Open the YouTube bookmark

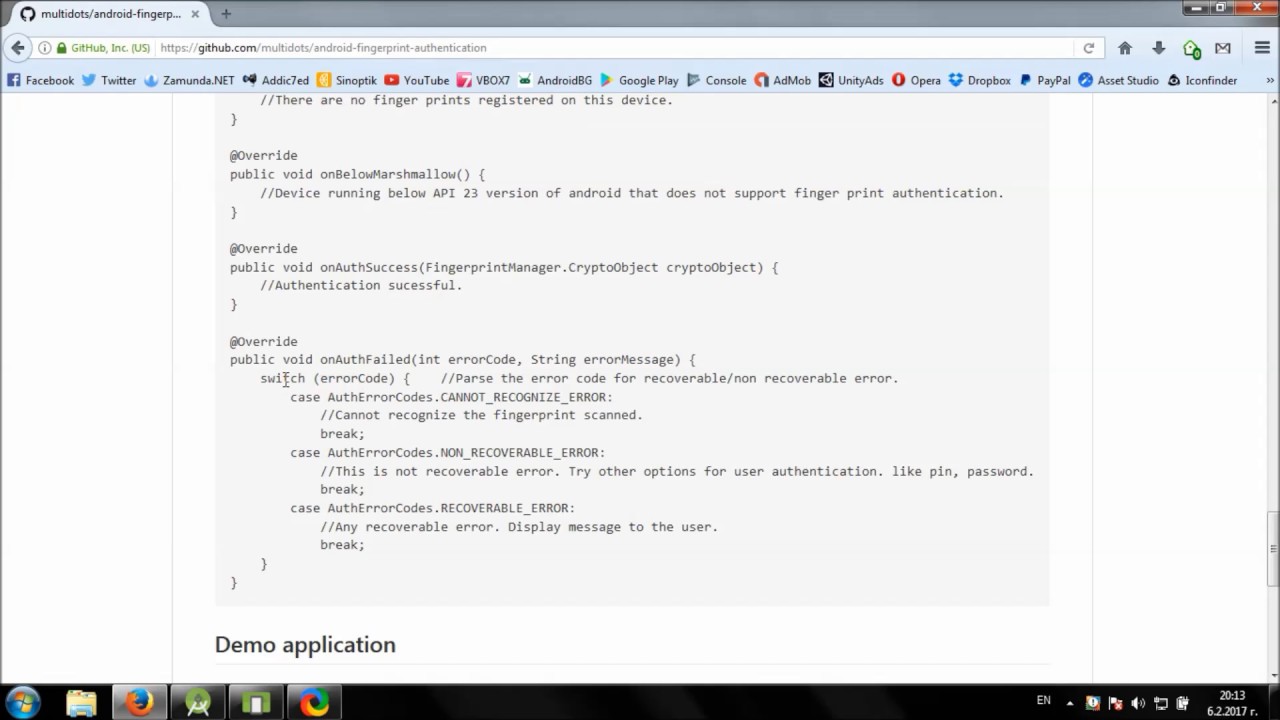coord(417,80)
